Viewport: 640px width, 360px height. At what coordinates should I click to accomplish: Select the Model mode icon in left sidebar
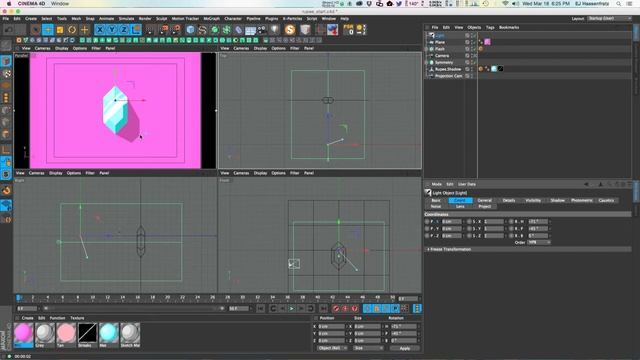[x=6, y=61]
